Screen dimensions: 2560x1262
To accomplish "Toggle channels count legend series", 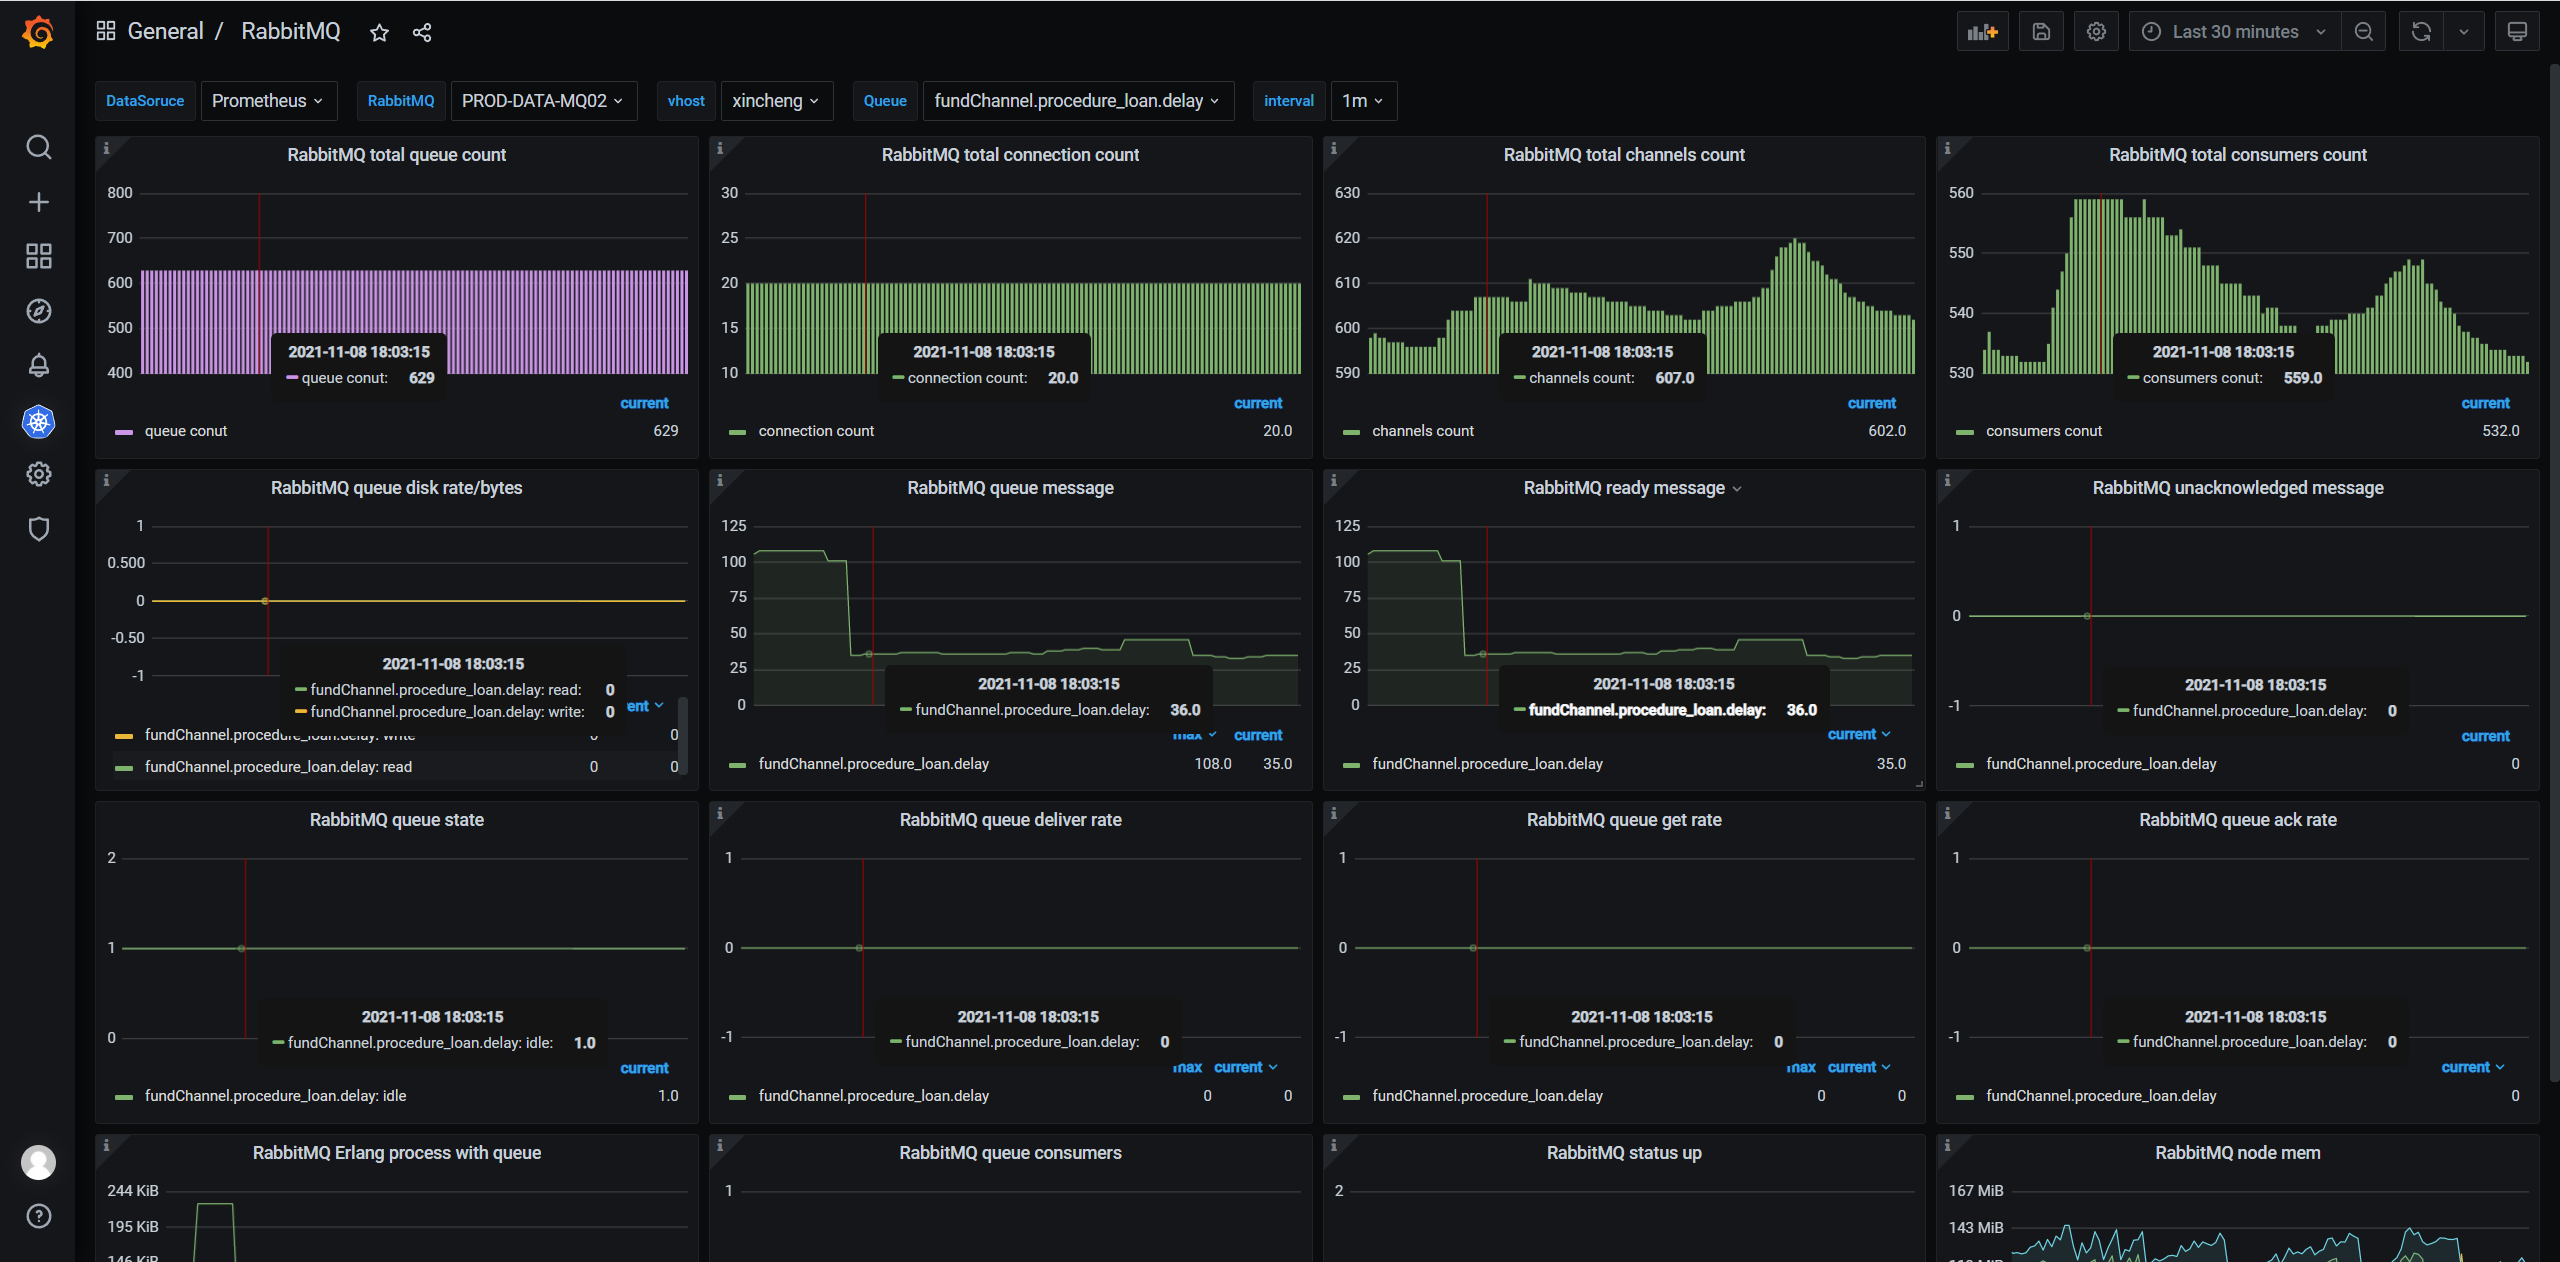I will click(x=1422, y=431).
